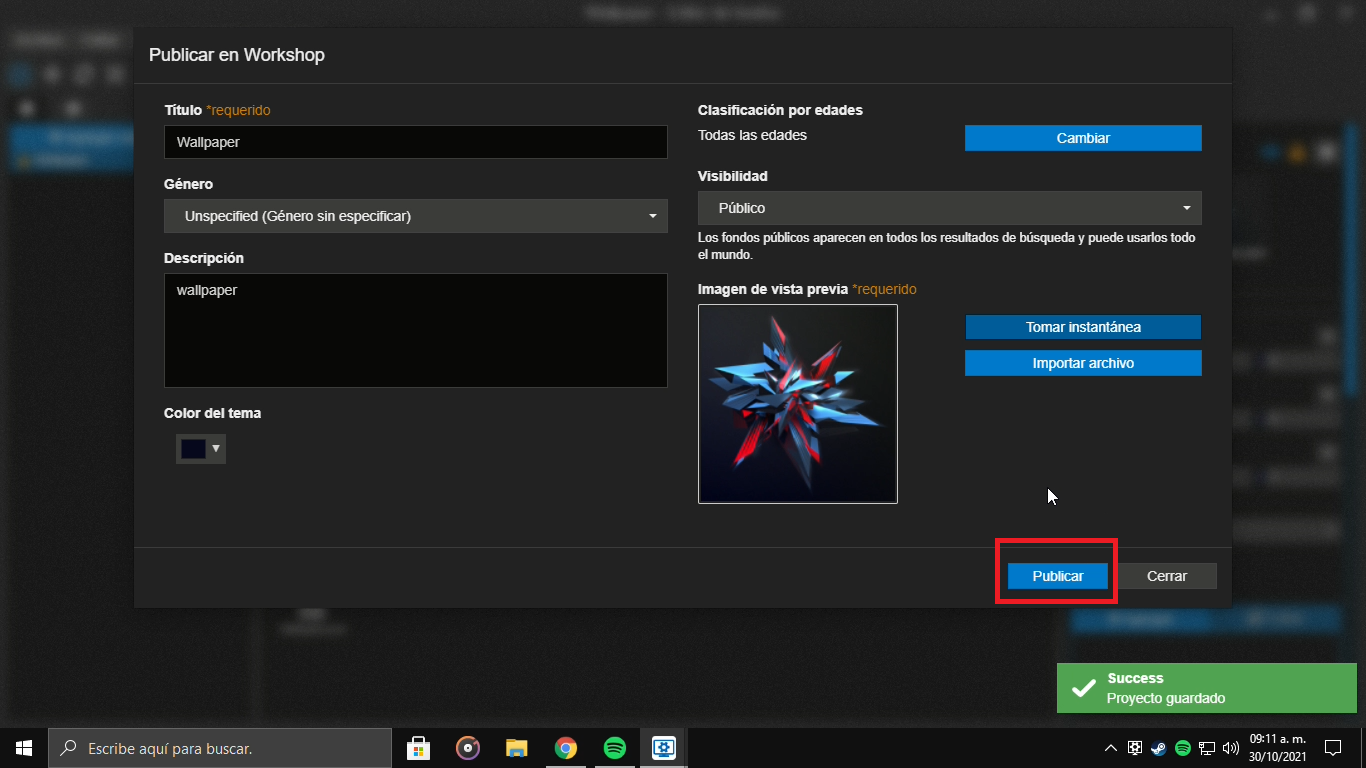Screen dimensions: 1366x768
Task: Click Tomar instantánea button
Action: pos(1083,327)
